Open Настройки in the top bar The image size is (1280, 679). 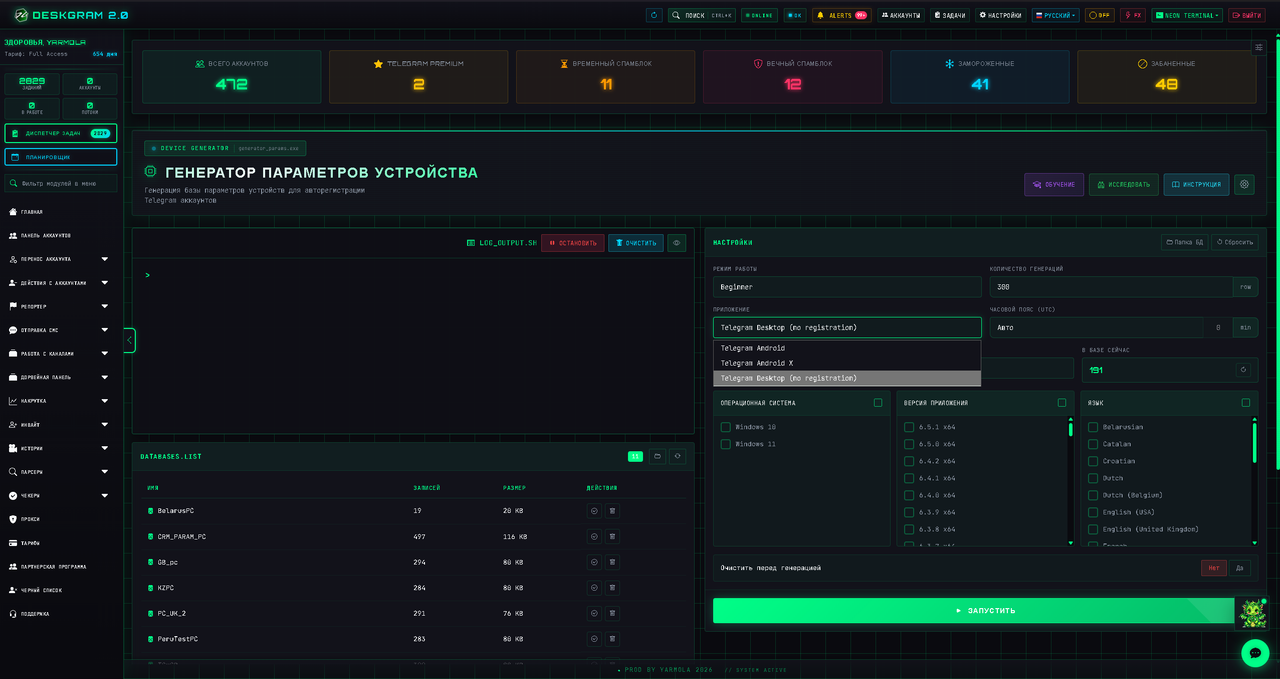pyautogui.click(x=1001, y=15)
